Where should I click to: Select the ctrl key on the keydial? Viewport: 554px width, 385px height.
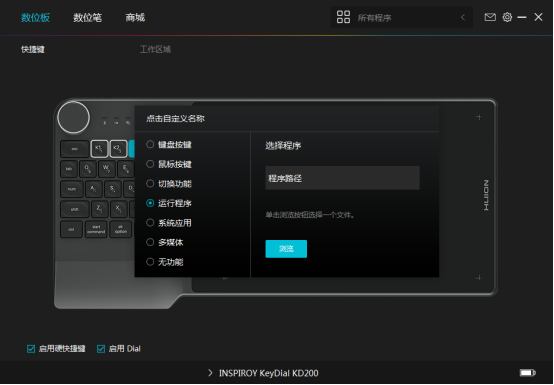71,229
